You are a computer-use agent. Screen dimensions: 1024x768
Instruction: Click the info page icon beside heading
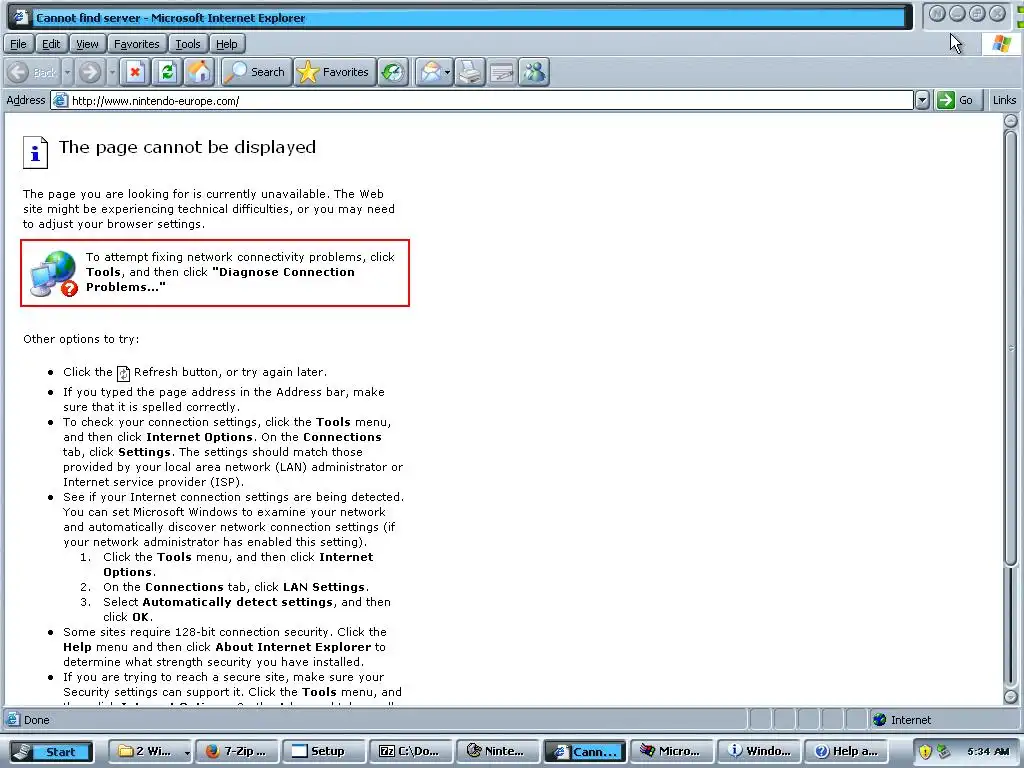pyautogui.click(x=35, y=152)
